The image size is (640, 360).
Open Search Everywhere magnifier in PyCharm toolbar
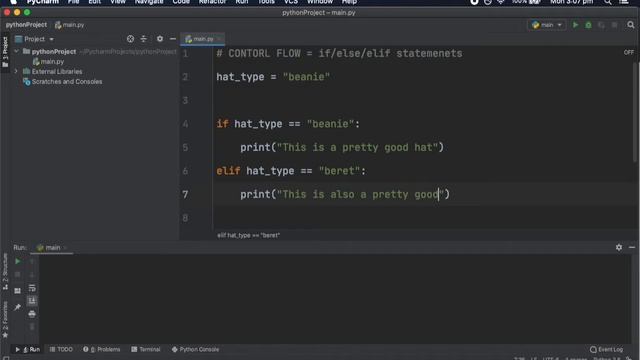pyautogui.click(x=631, y=25)
